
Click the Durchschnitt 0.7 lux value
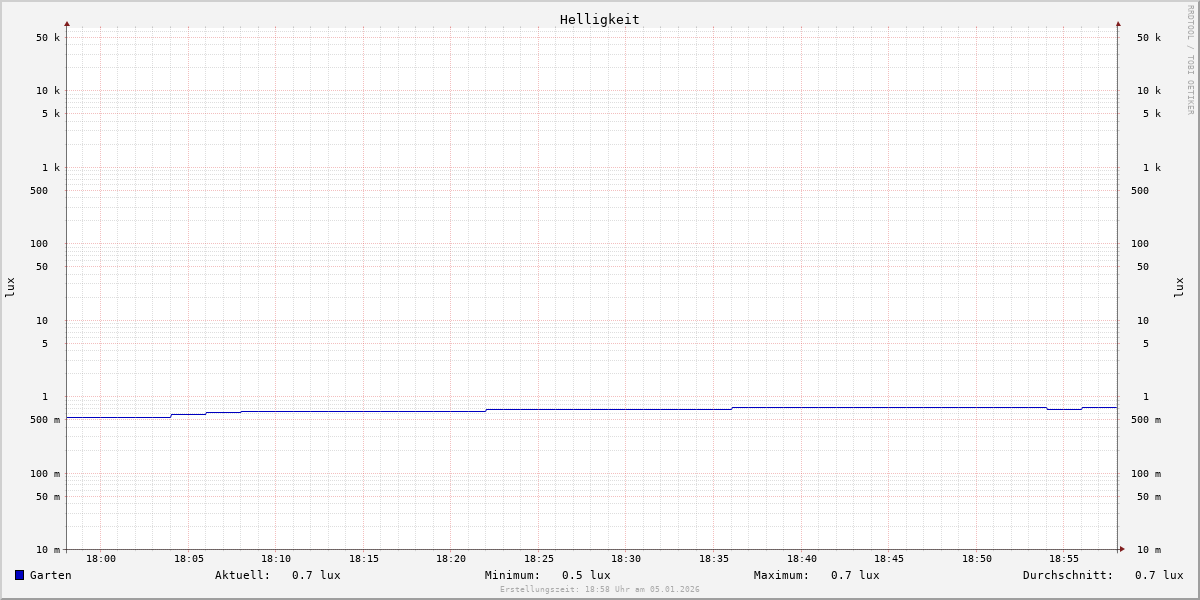(1158, 575)
